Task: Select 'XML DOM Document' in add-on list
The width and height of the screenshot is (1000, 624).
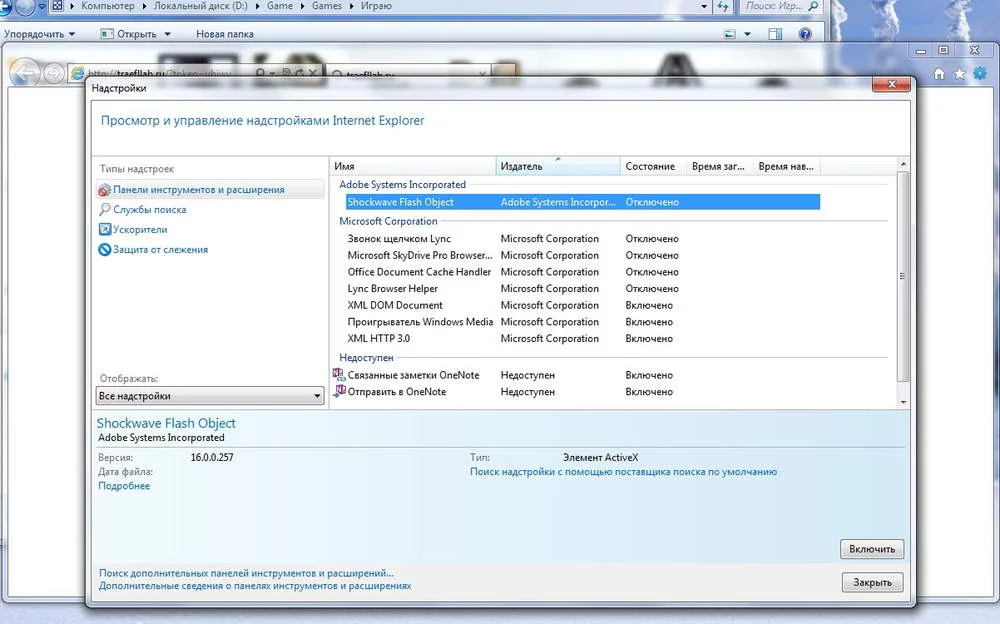Action: pyautogui.click(x=395, y=305)
